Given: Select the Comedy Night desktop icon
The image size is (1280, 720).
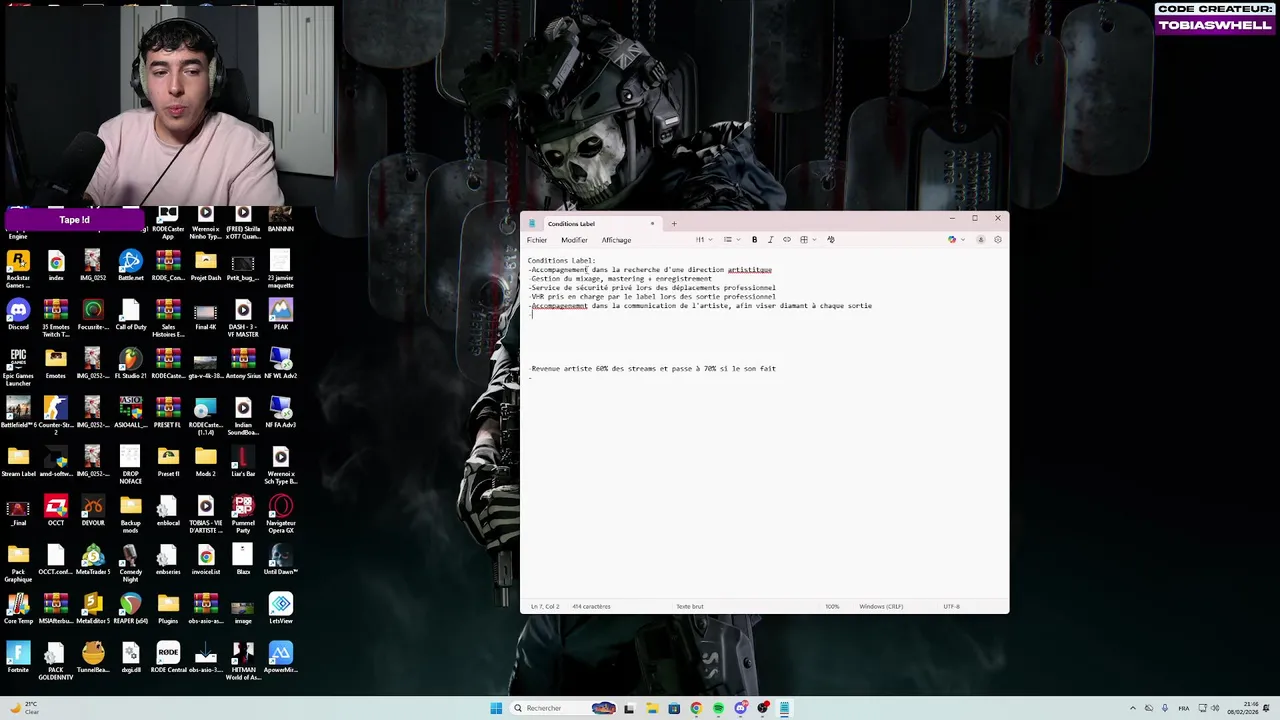Looking at the screenshot, I should coord(131,563).
